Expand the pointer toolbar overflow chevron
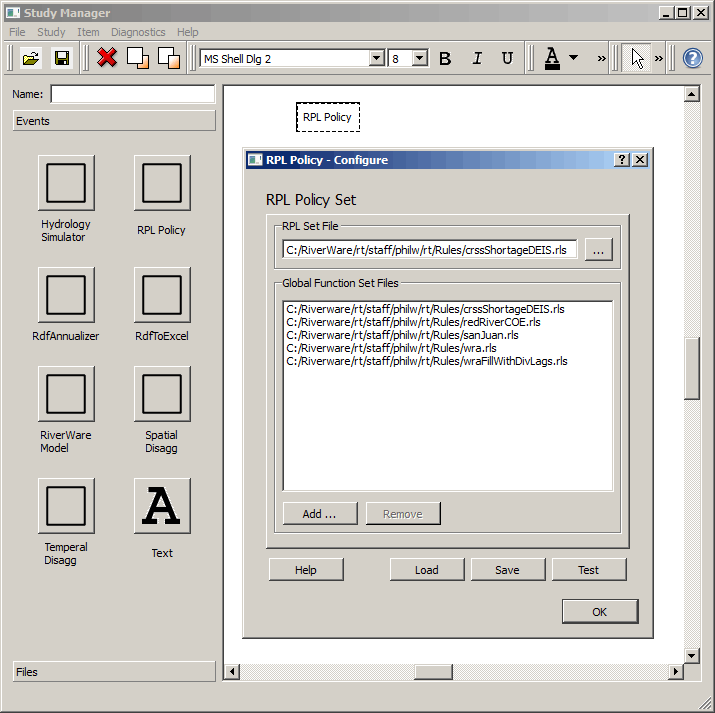715x713 pixels. point(658,58)
